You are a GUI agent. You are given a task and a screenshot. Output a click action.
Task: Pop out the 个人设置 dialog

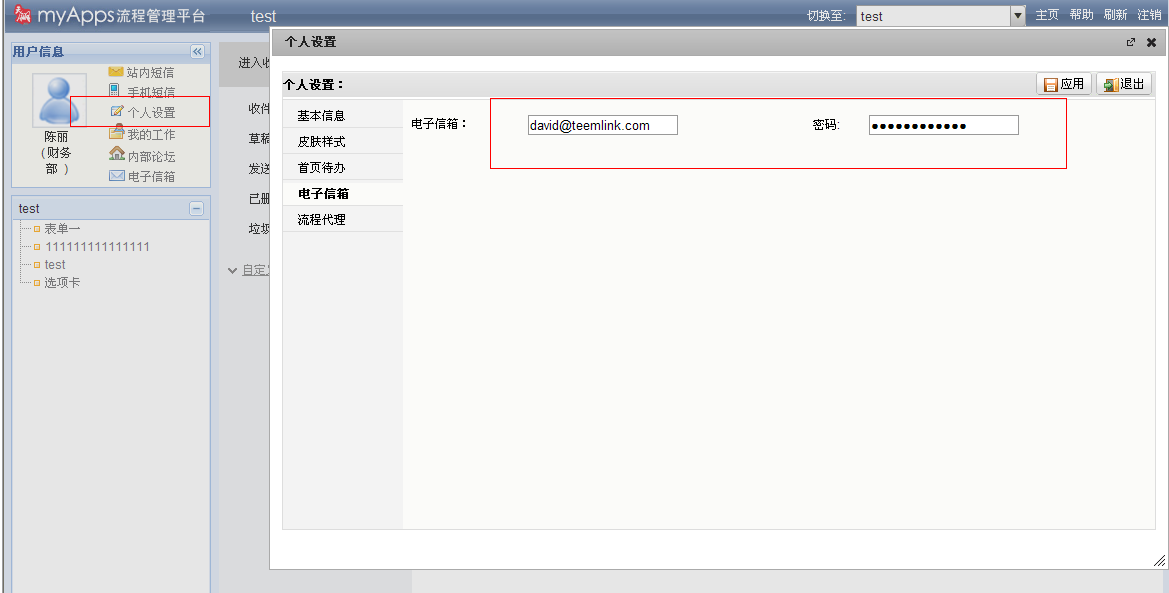click(x=1131, y=43)
